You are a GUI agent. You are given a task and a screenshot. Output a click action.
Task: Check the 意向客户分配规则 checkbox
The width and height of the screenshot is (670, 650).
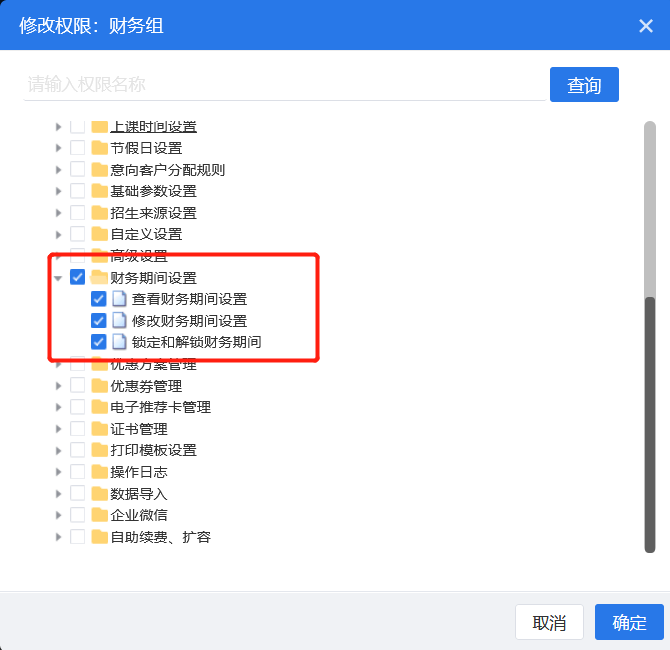tap(77, 169)
